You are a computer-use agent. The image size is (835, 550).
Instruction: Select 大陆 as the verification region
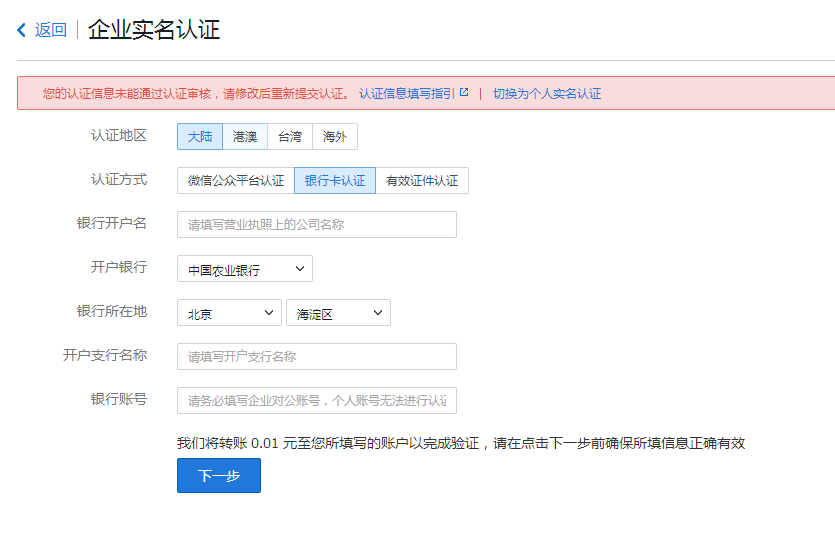pos(200,137)
